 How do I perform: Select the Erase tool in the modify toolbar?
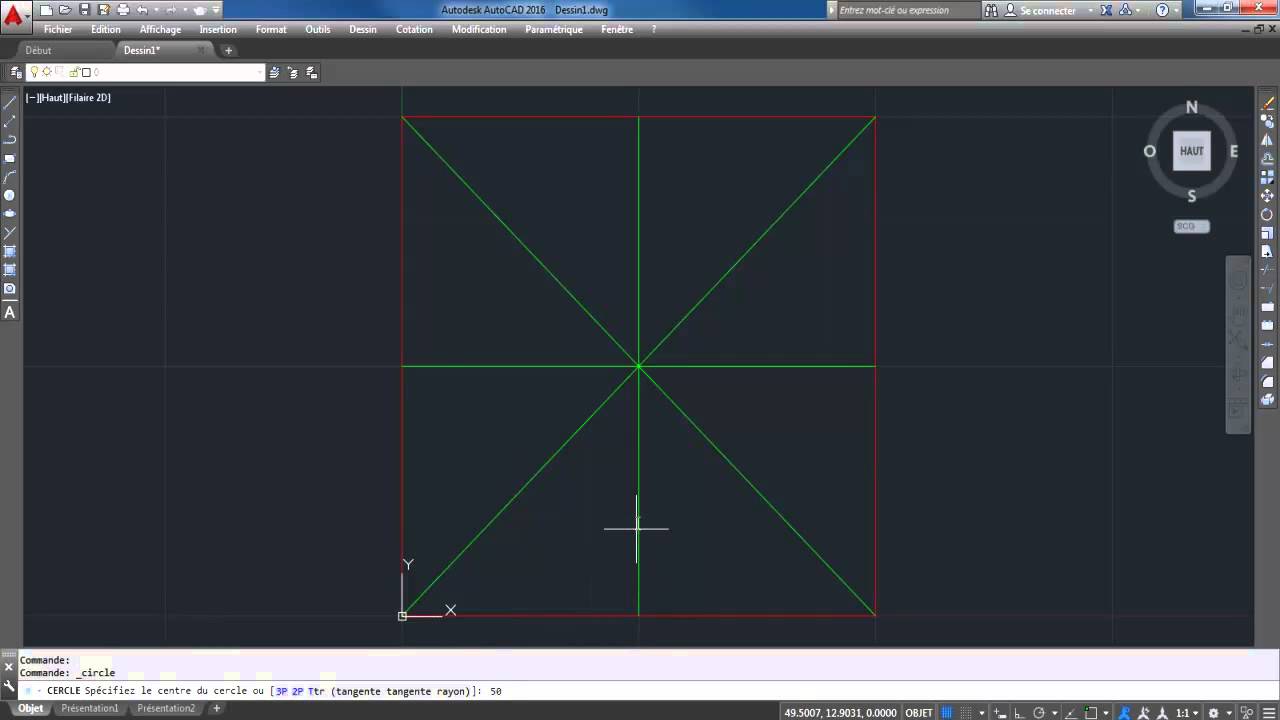coord(1267,102)
